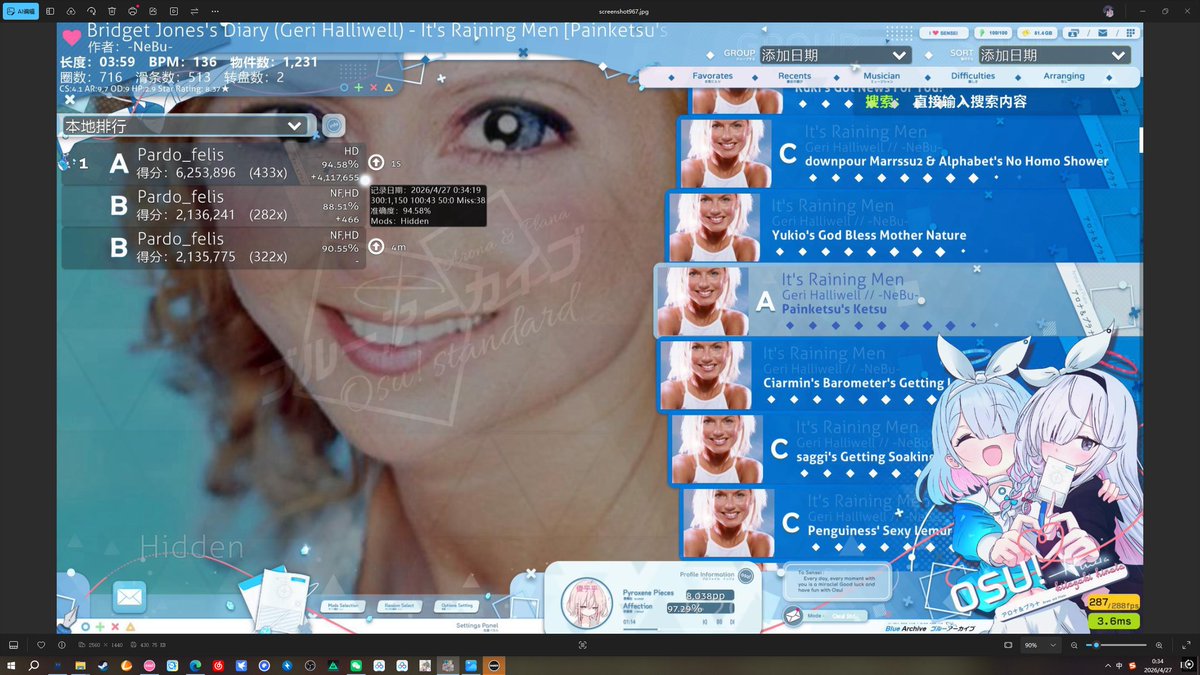Click the up-arrow icon beside 4m score

click(376, 246)
